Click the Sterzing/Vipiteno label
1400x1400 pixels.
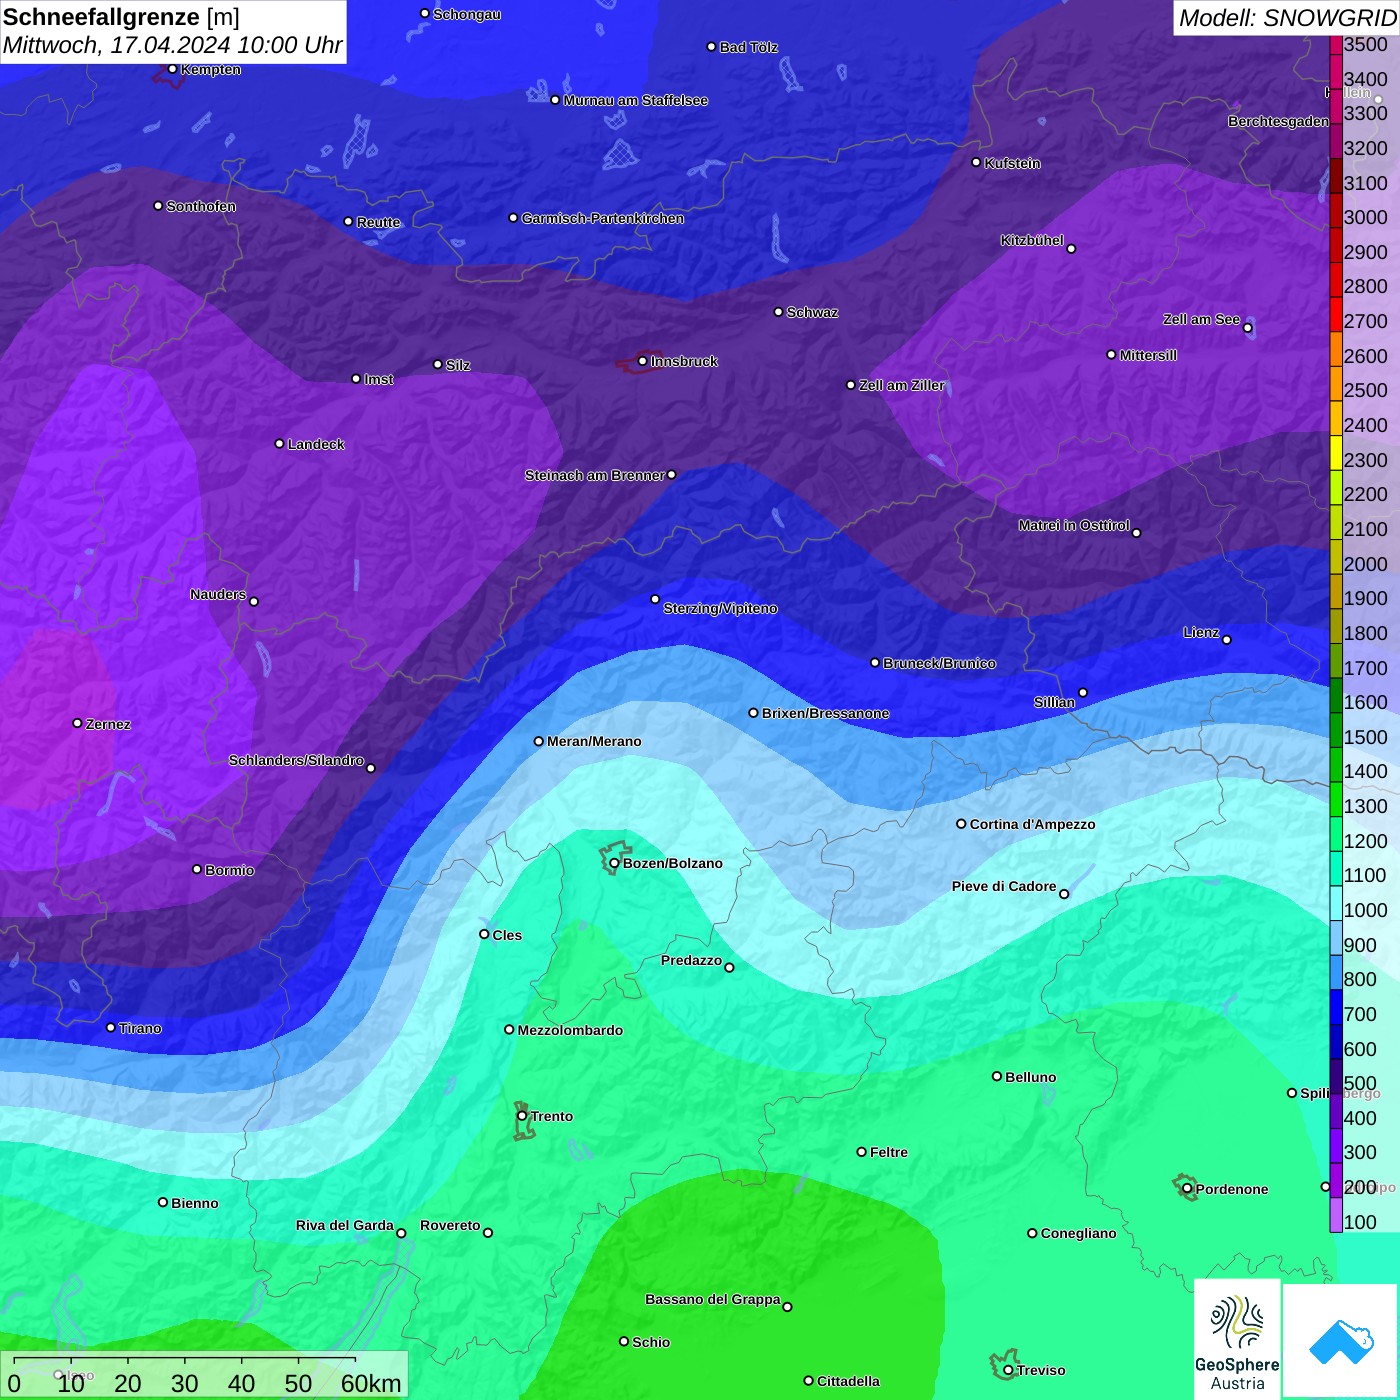pyautogui.click(x=720, y=608)
